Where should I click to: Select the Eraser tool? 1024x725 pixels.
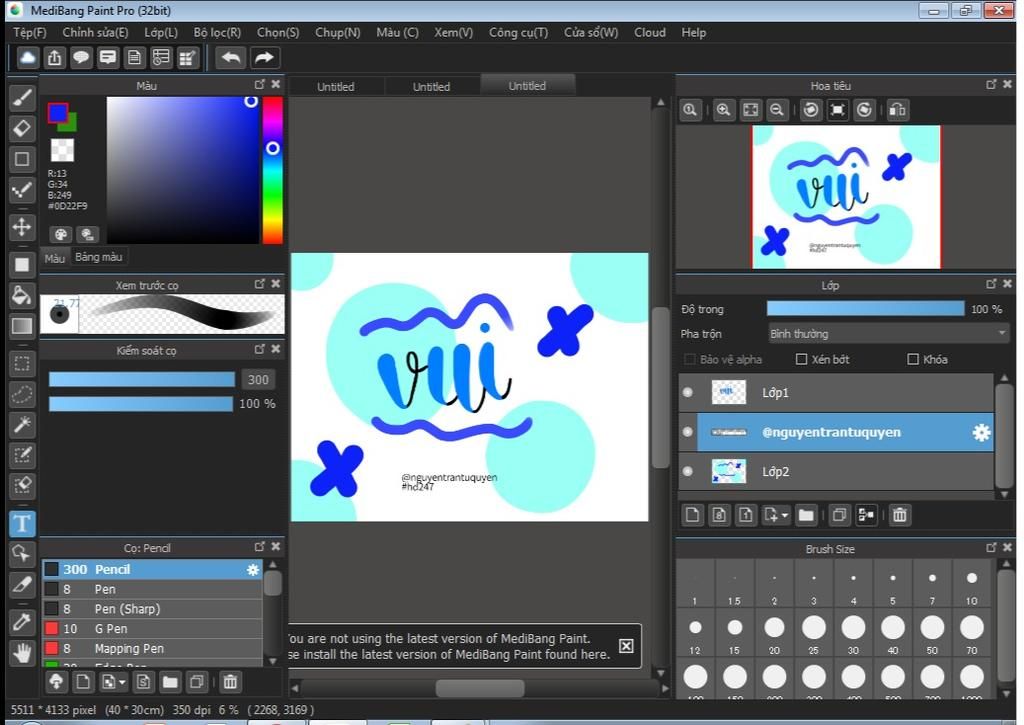point(22,129)
